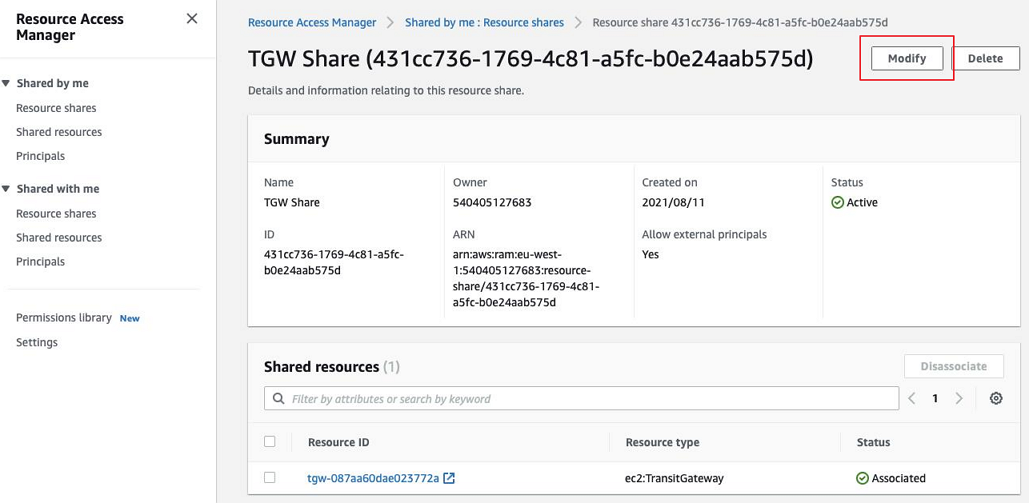Go to next page arrow
1029x503 pixels.
click(x=959, y=398)
